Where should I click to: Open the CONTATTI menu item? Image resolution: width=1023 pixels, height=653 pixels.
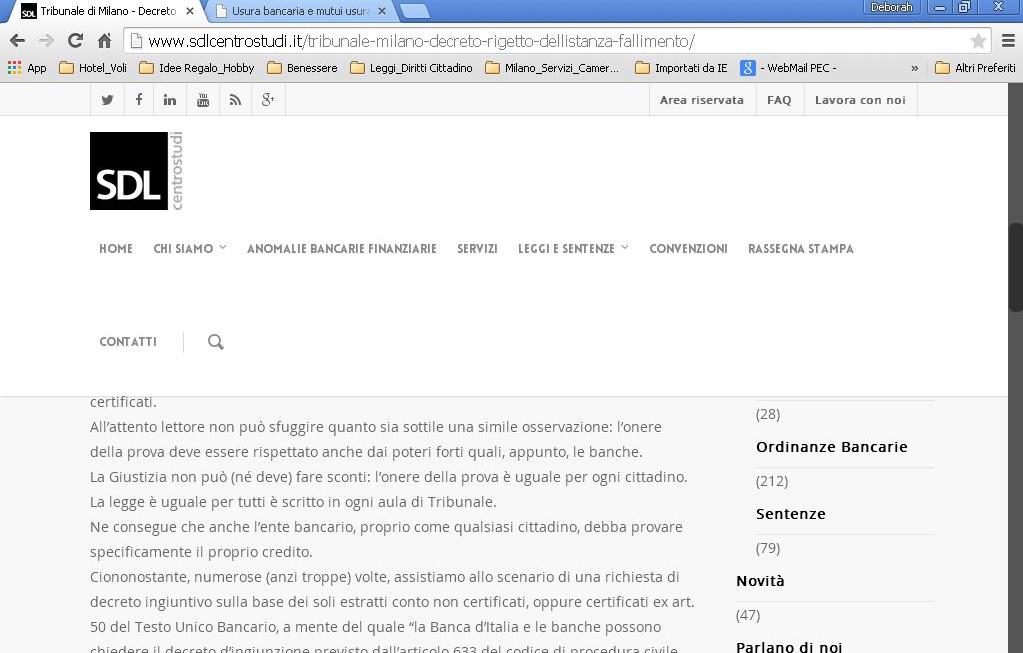click(x=128, y=342)
